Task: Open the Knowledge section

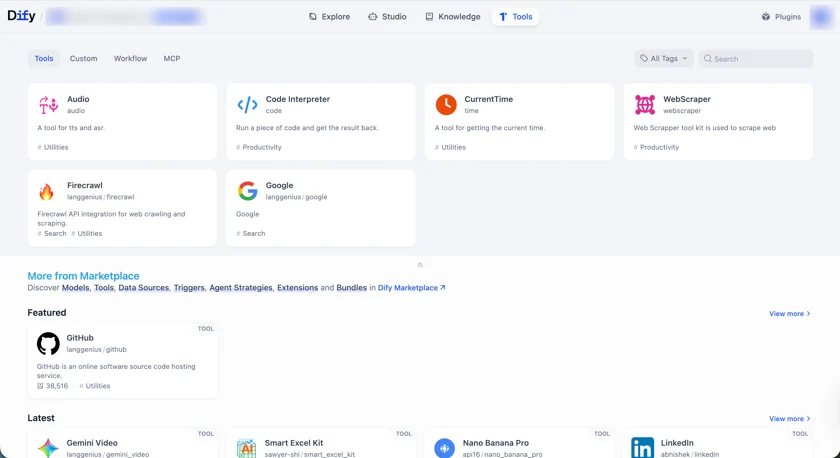Action: (x=453, y=17)
